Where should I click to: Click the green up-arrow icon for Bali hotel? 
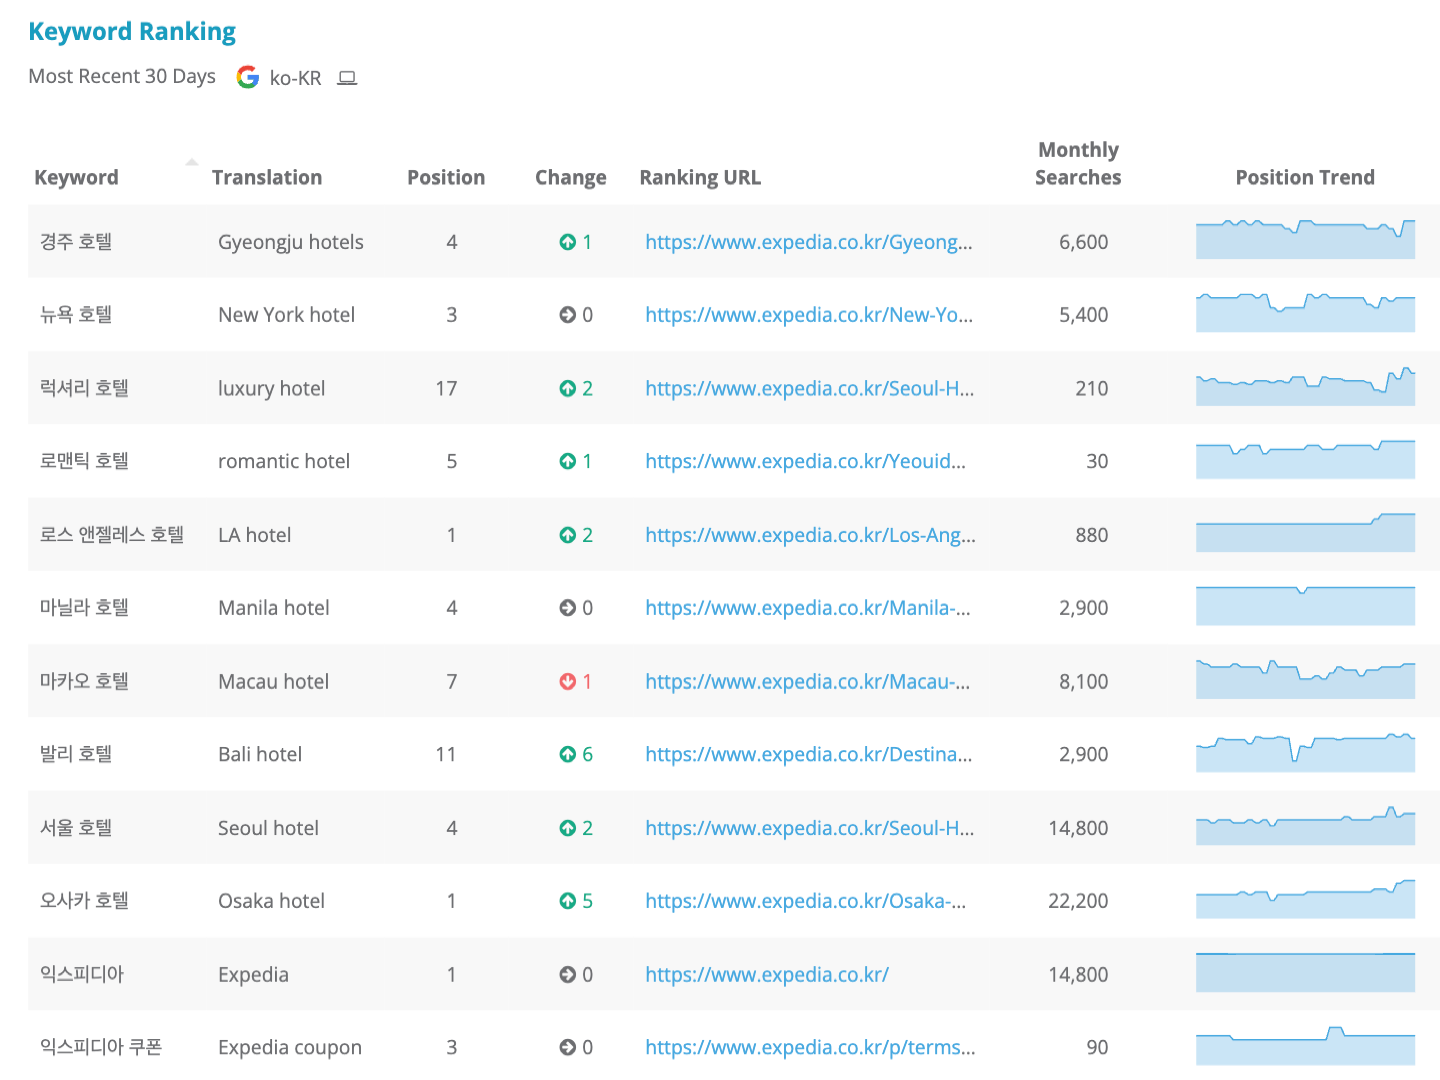click(x=567, y=754)
